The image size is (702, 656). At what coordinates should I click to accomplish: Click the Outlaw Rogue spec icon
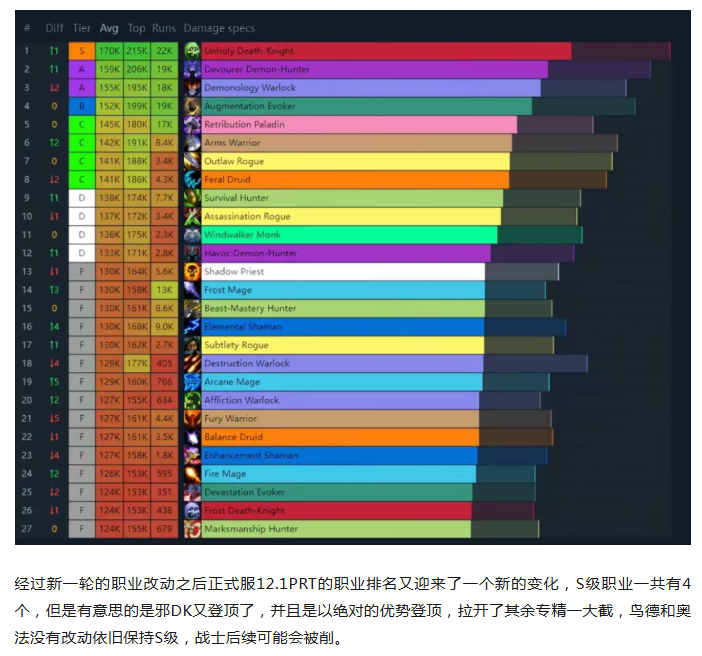tap(193, 161)
